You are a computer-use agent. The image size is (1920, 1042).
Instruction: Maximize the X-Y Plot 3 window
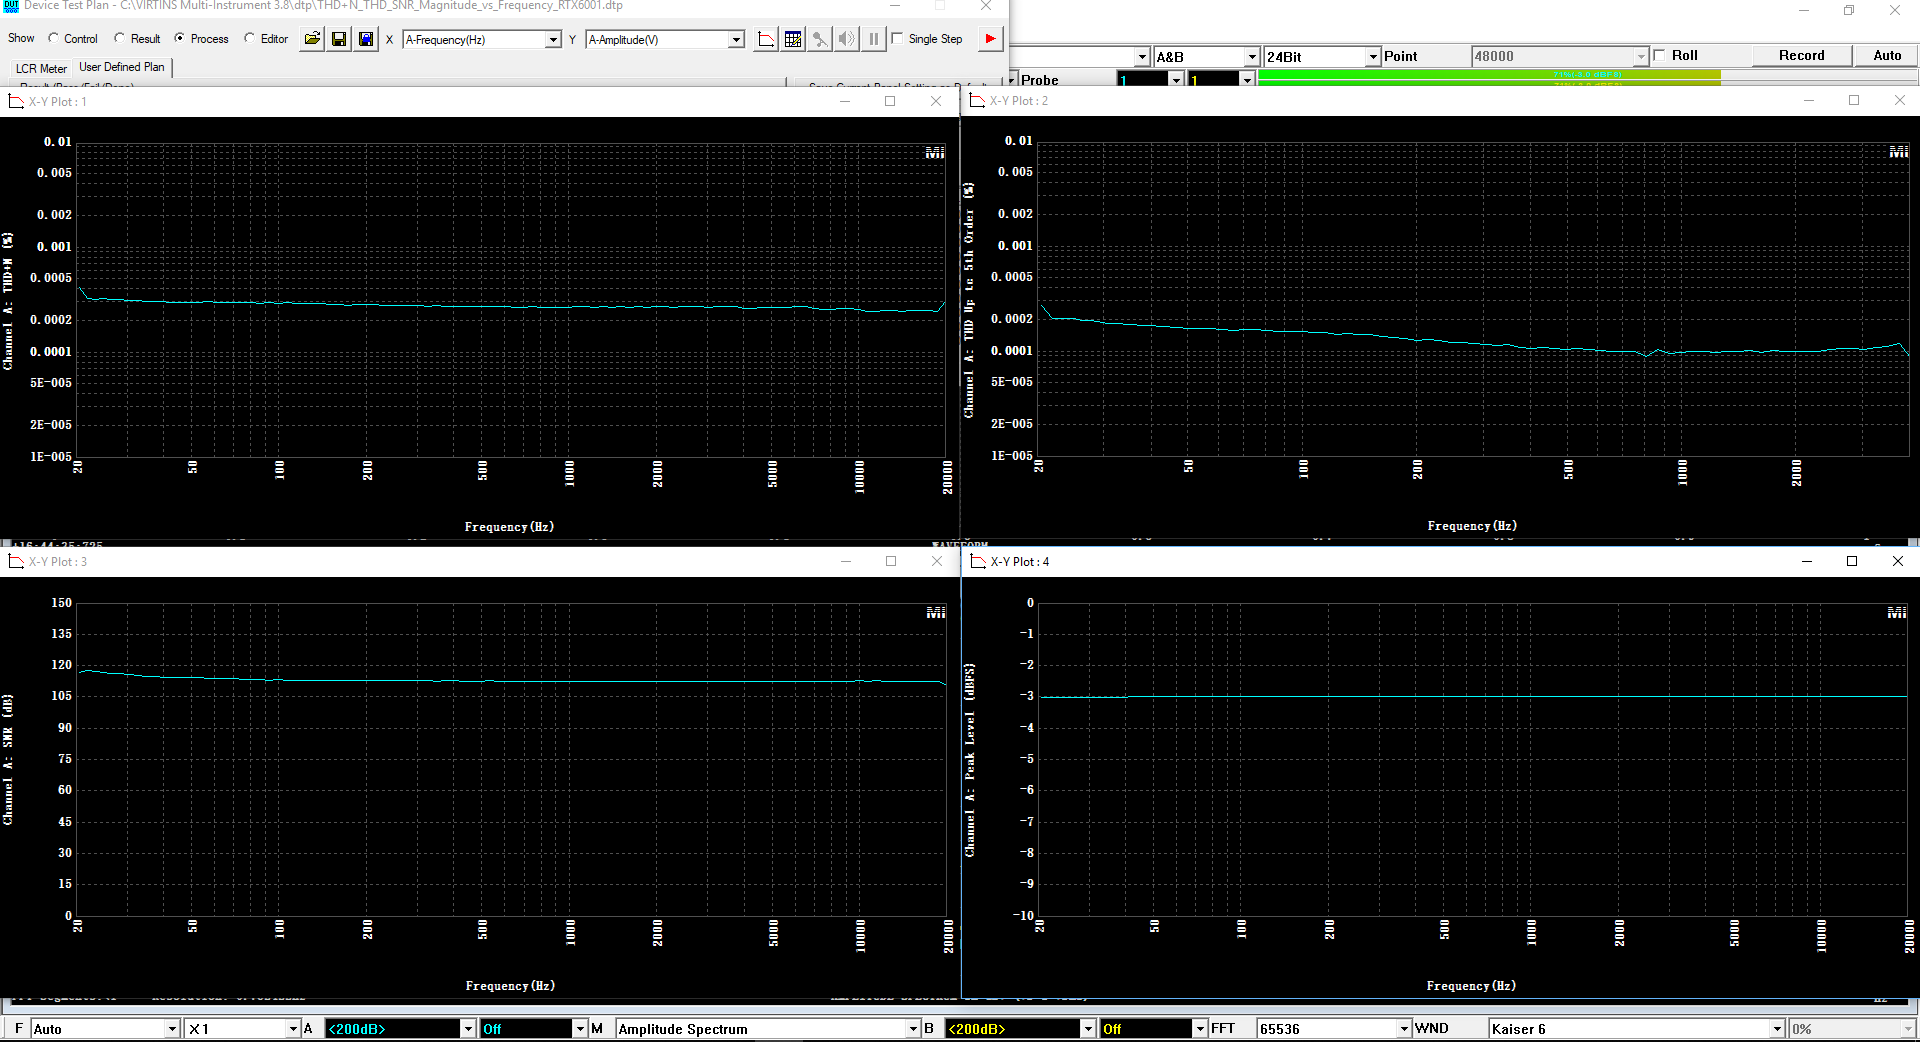click(x=891, y=561)
